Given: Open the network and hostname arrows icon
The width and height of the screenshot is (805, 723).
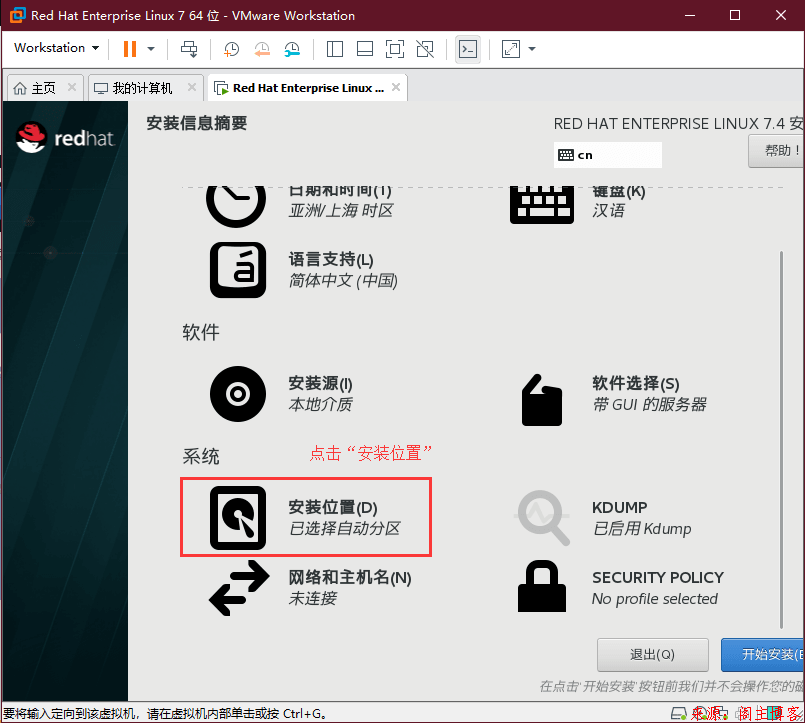Looking at the screenshot, I should pos(239,588).
